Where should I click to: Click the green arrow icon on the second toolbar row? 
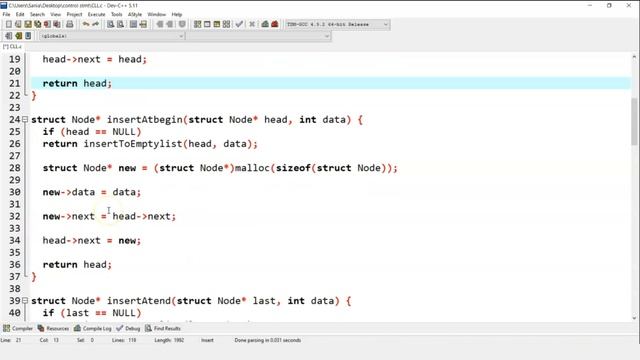[18, 36]
